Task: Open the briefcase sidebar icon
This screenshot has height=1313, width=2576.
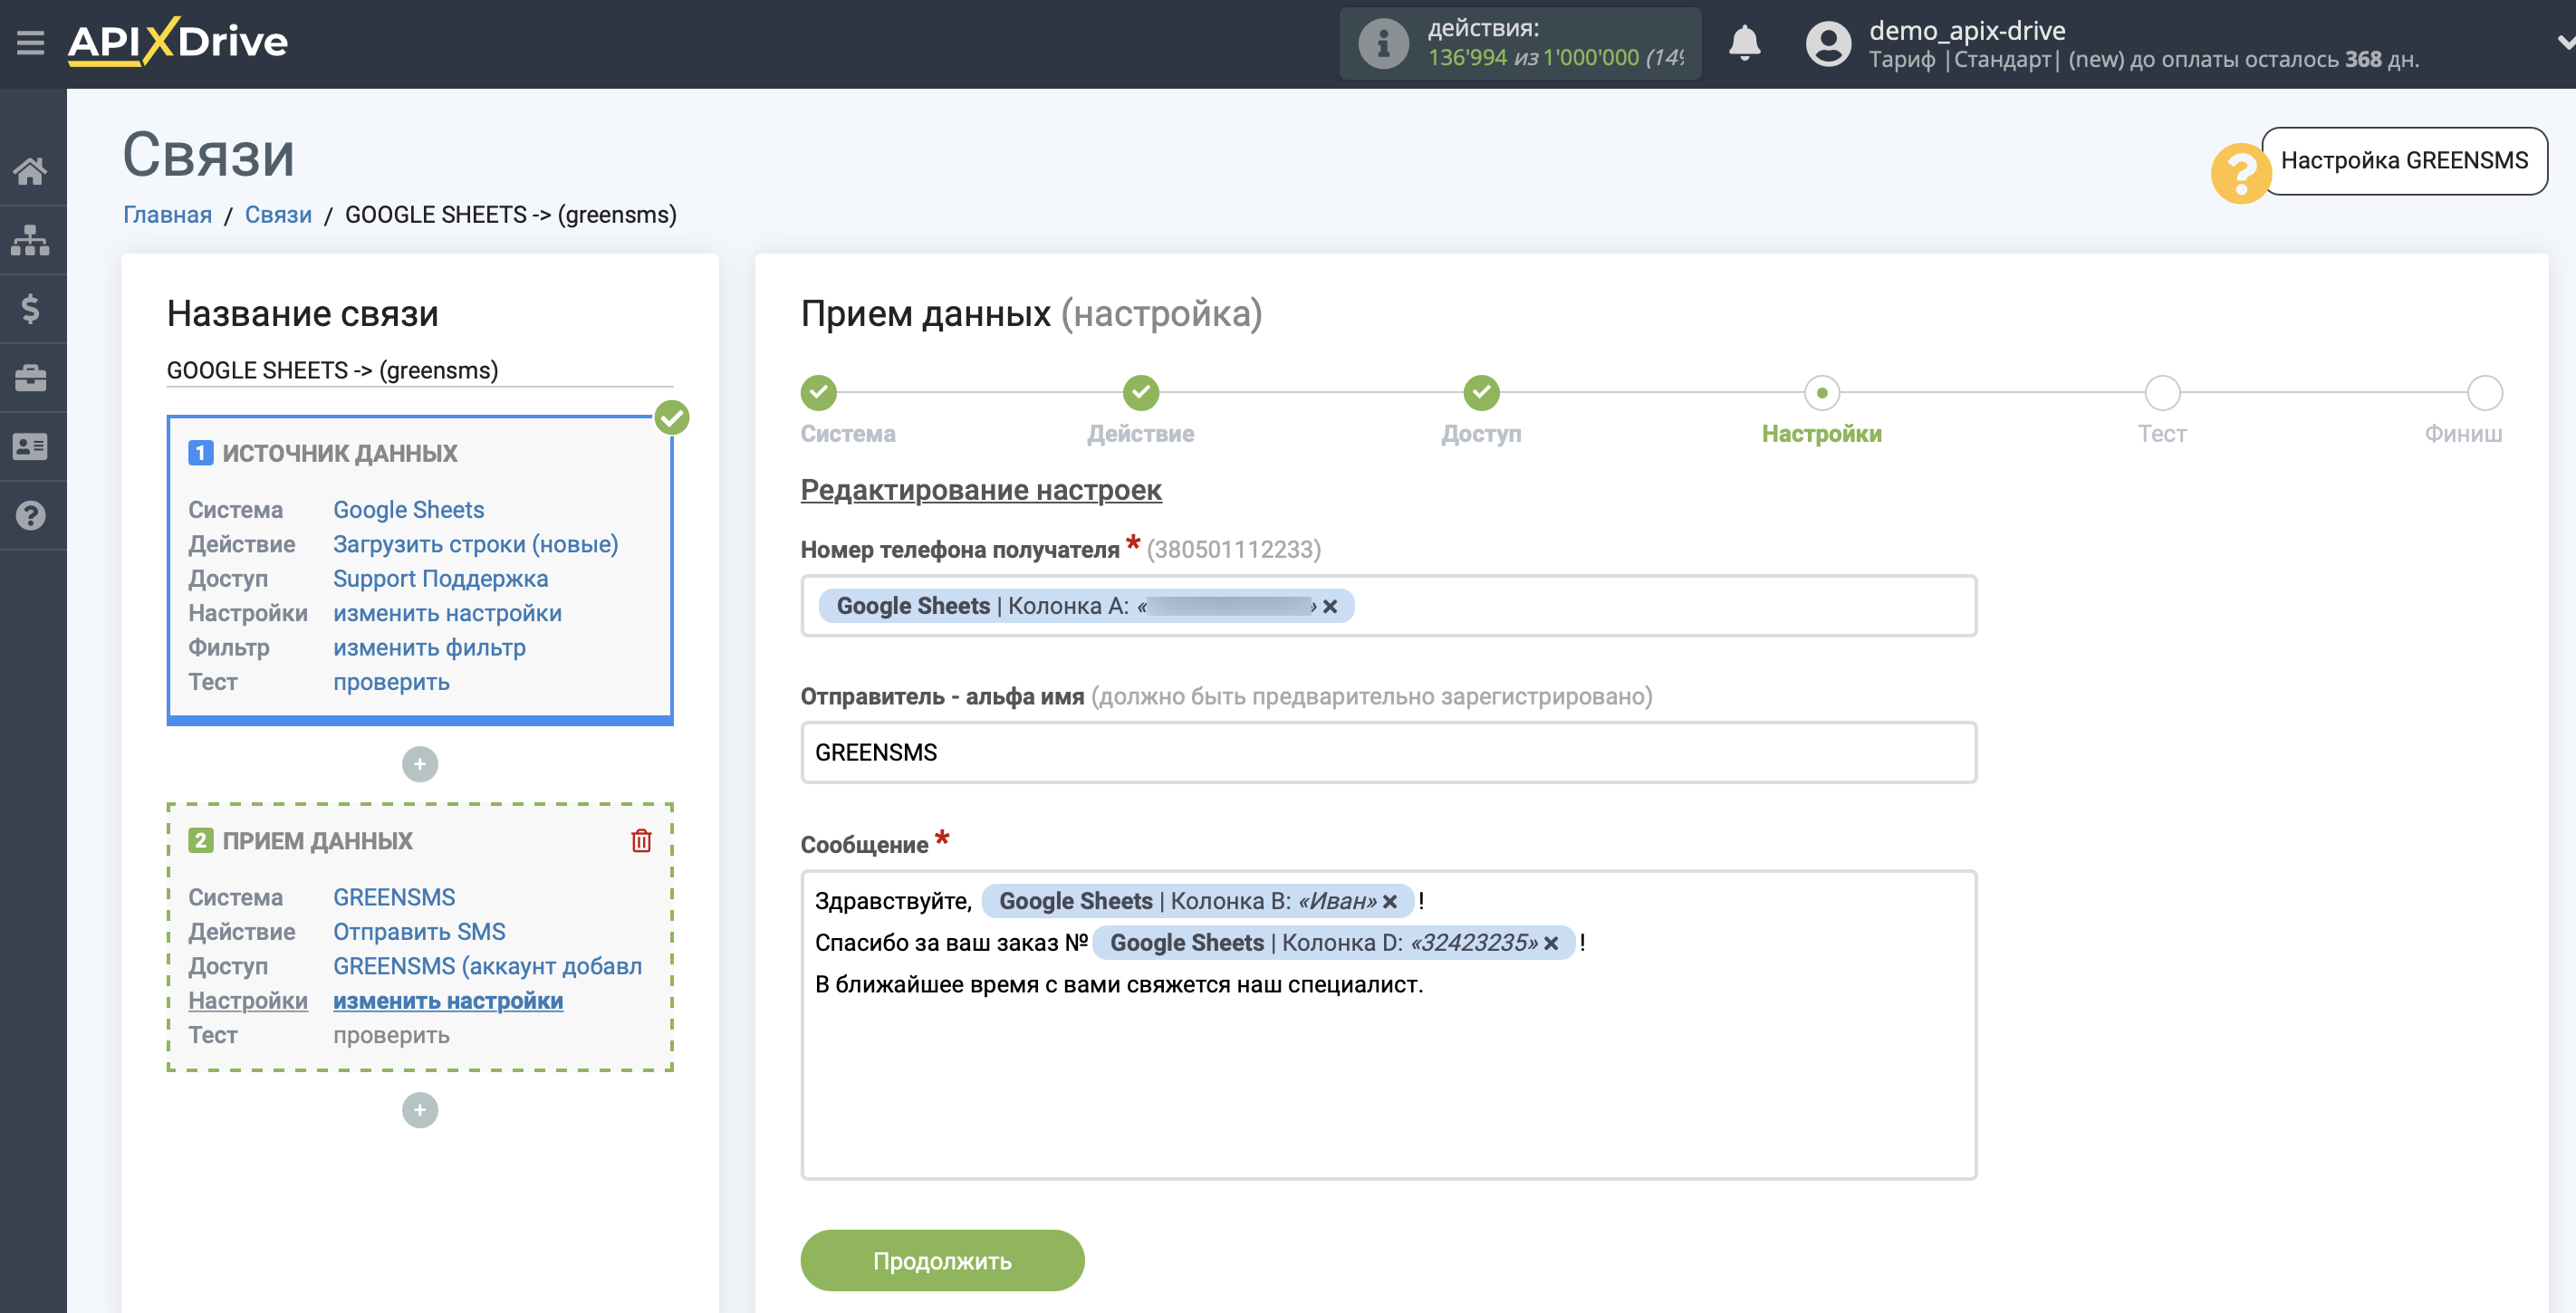Action: coord(30,378)
